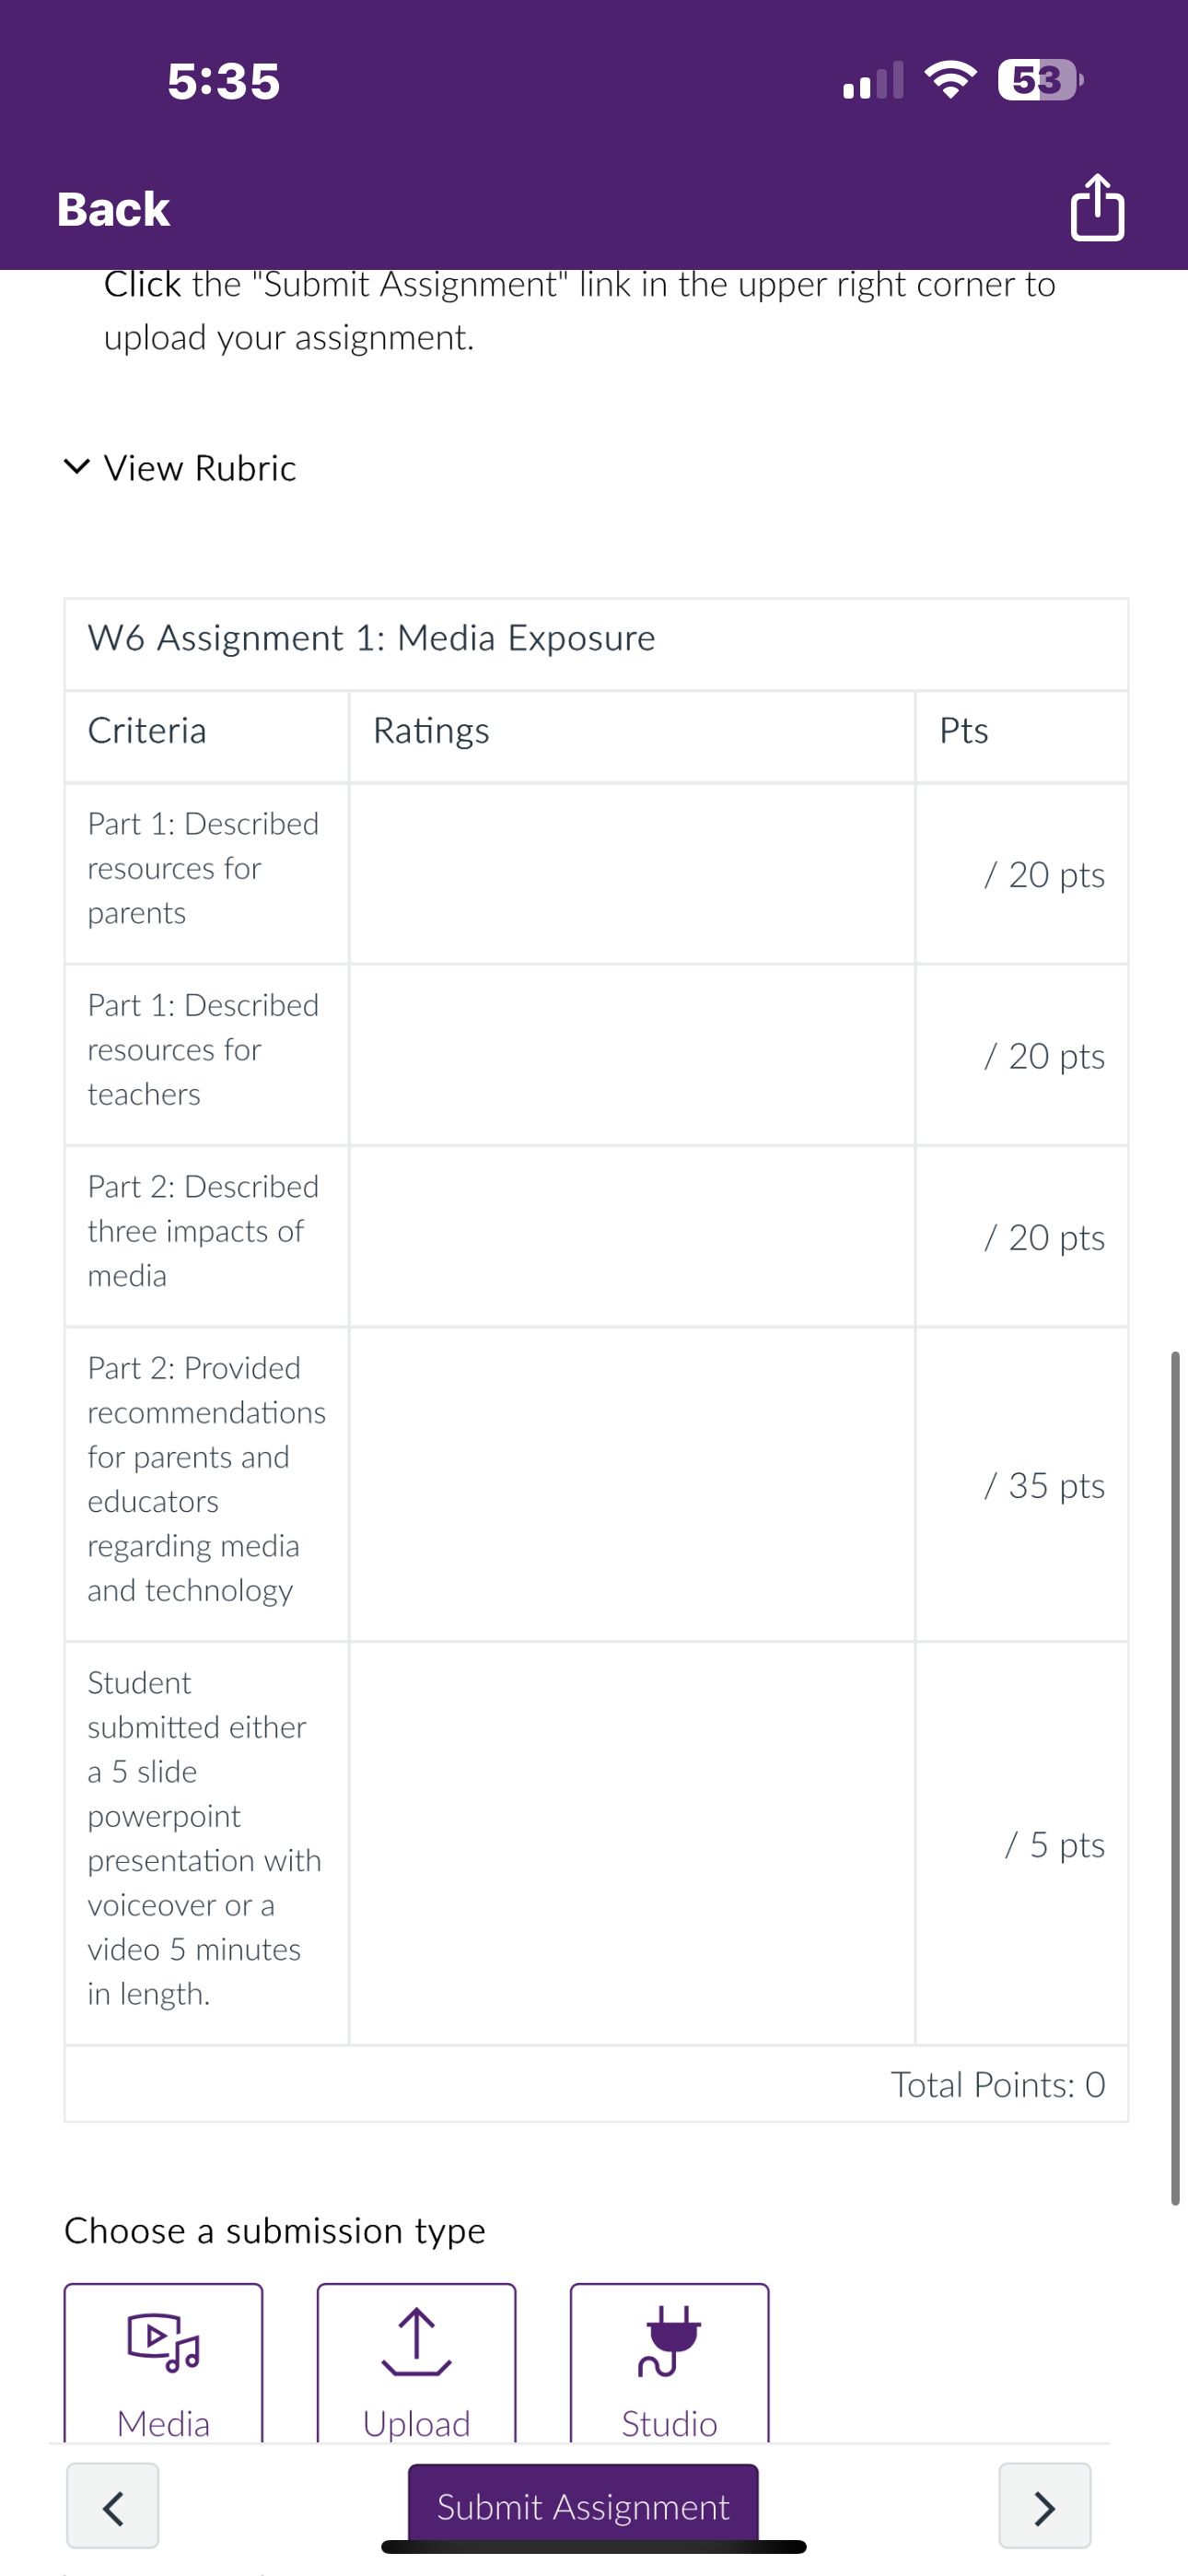The width and height of the screenshot is (1188, 2576).
Task: Tap the Wi-Fi status icon
Action: (x=950, y=80)
